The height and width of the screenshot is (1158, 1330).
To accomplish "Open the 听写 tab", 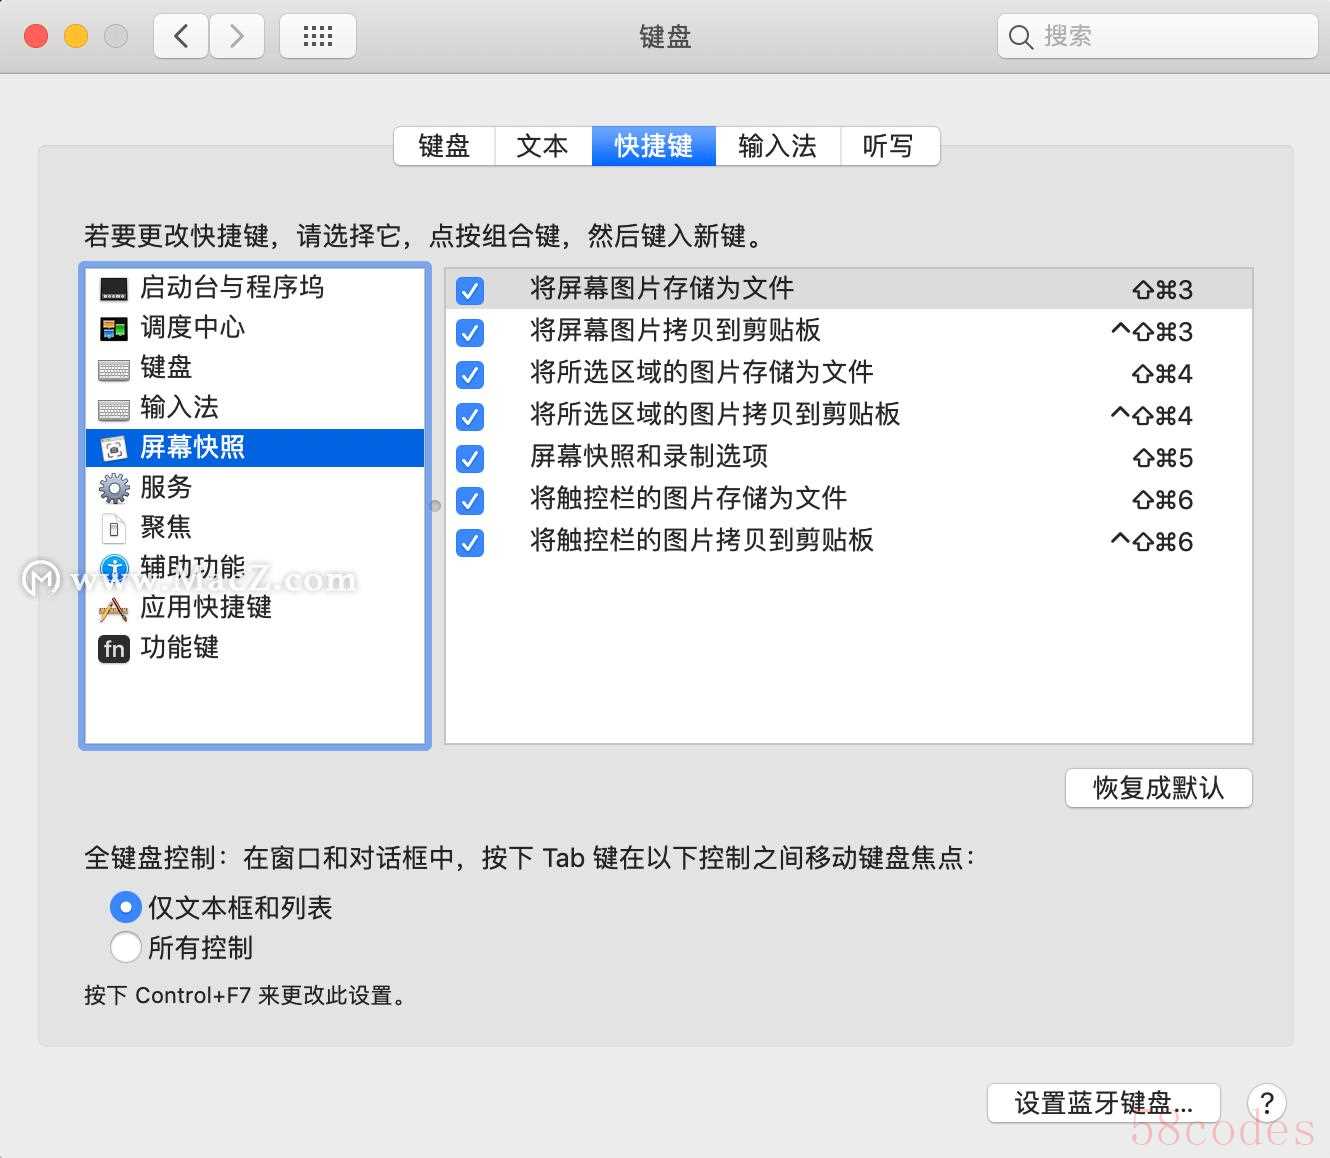I will click(x=889, y=146).
